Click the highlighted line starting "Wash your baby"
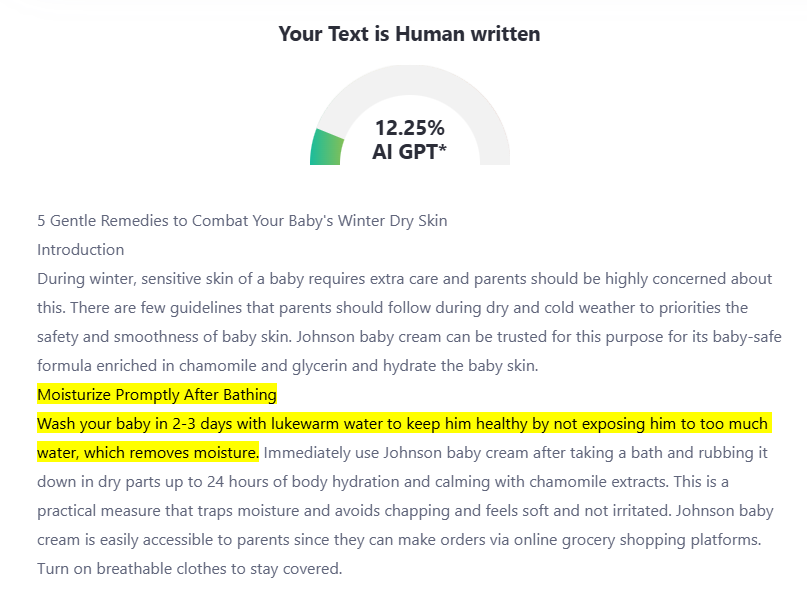 pyautogui.click(x=402, y=423)
